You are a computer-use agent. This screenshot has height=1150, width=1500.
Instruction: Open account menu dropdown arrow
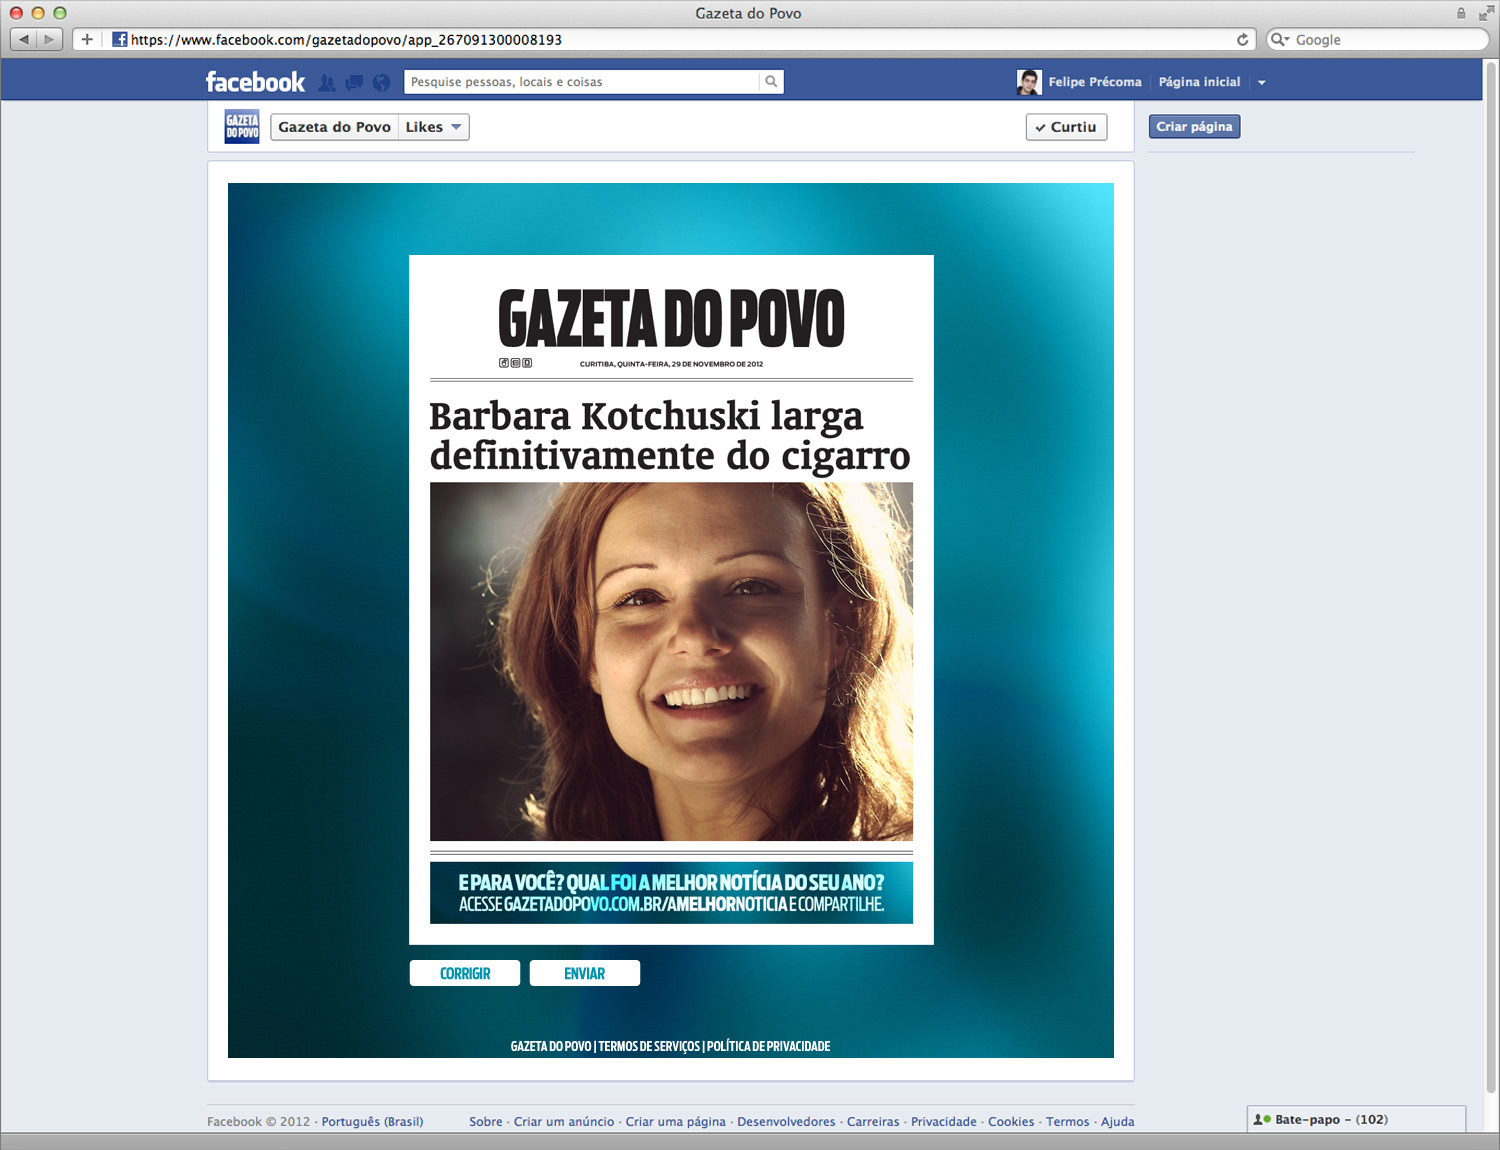coord(1262,83)
